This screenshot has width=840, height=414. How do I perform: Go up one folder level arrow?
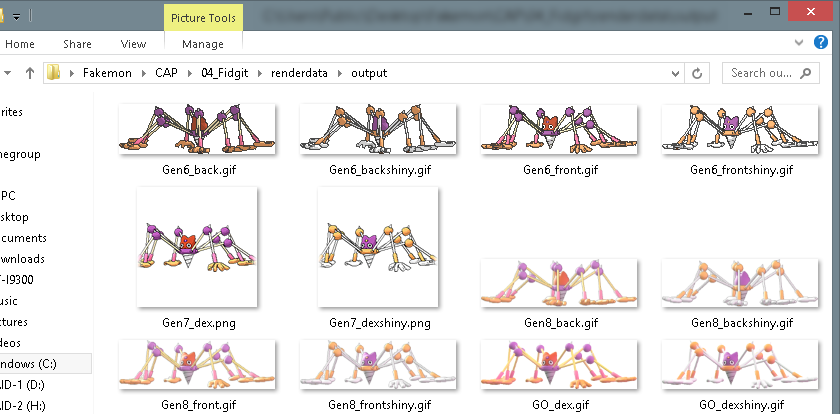click(x=30, y=73)
